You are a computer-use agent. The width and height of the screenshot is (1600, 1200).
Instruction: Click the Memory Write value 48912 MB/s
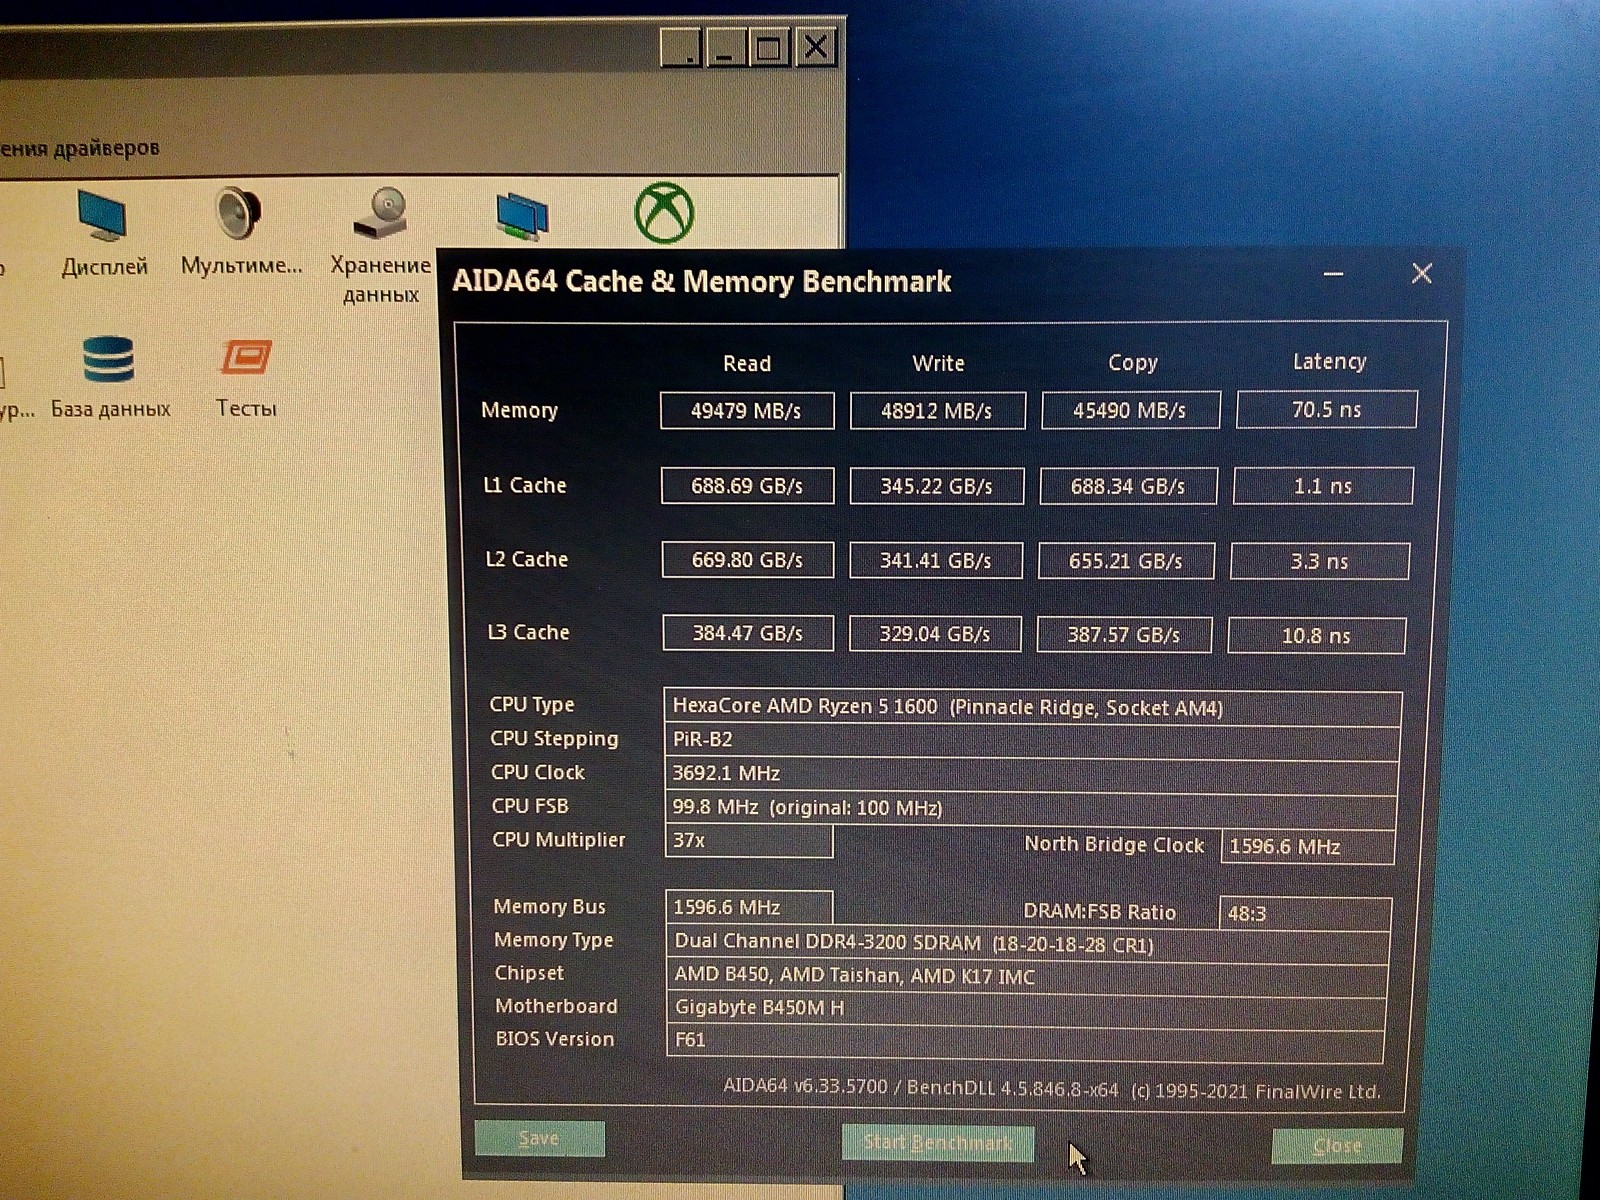pyautogui.click(x=937, y=410)
